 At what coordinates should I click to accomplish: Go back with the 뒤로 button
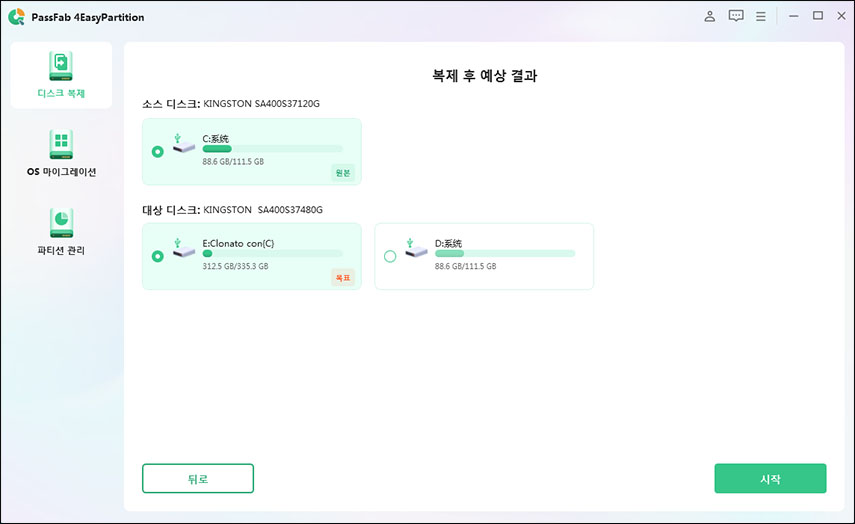(198, 479)
